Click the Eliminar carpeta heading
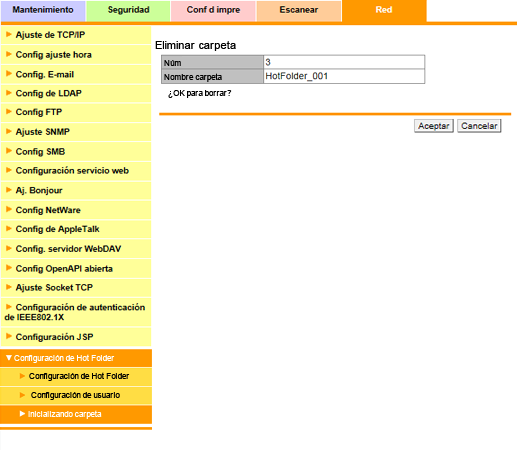Viewport: 517px width, 450px height. [195, 45]
